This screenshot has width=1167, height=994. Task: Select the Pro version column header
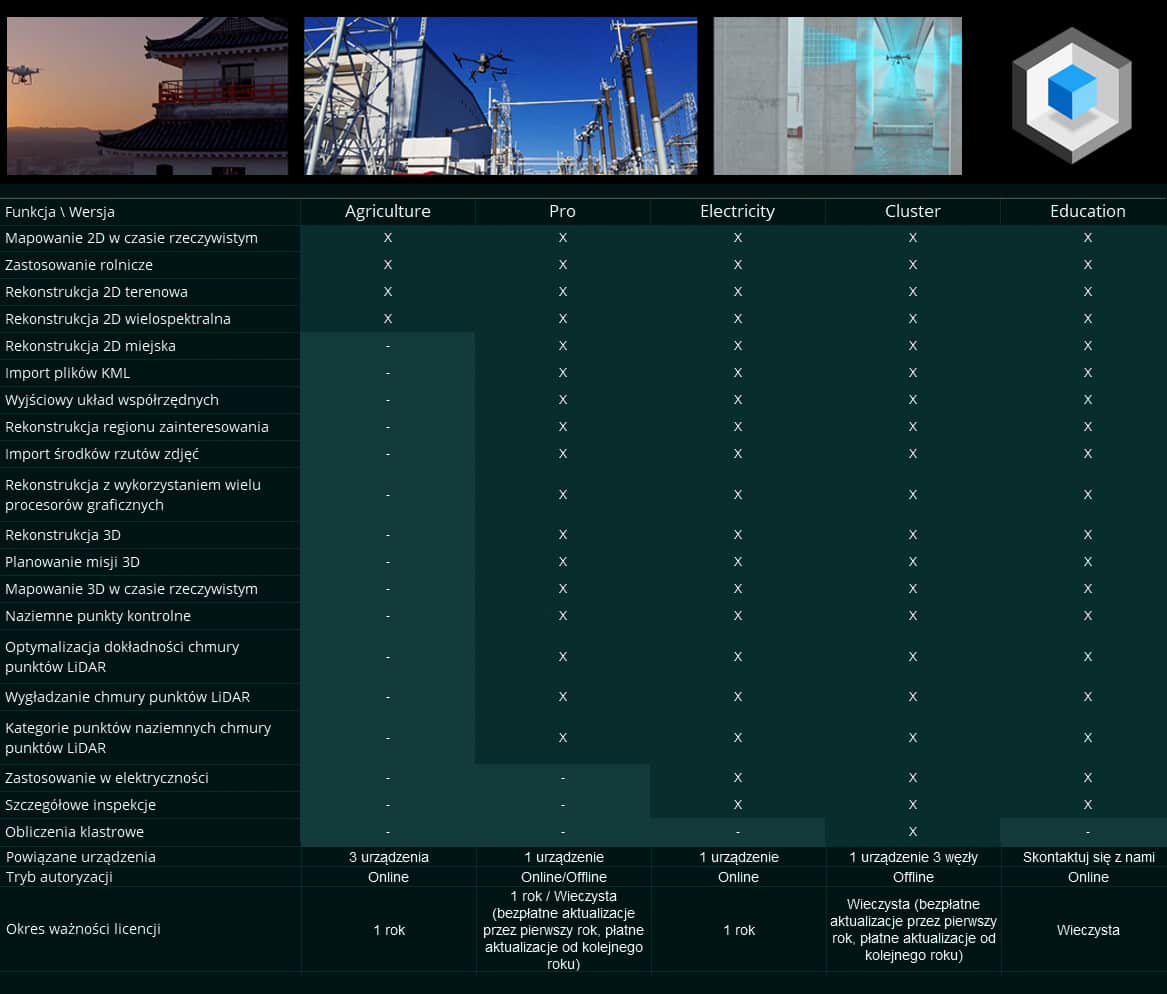click(x=562, y=211)
